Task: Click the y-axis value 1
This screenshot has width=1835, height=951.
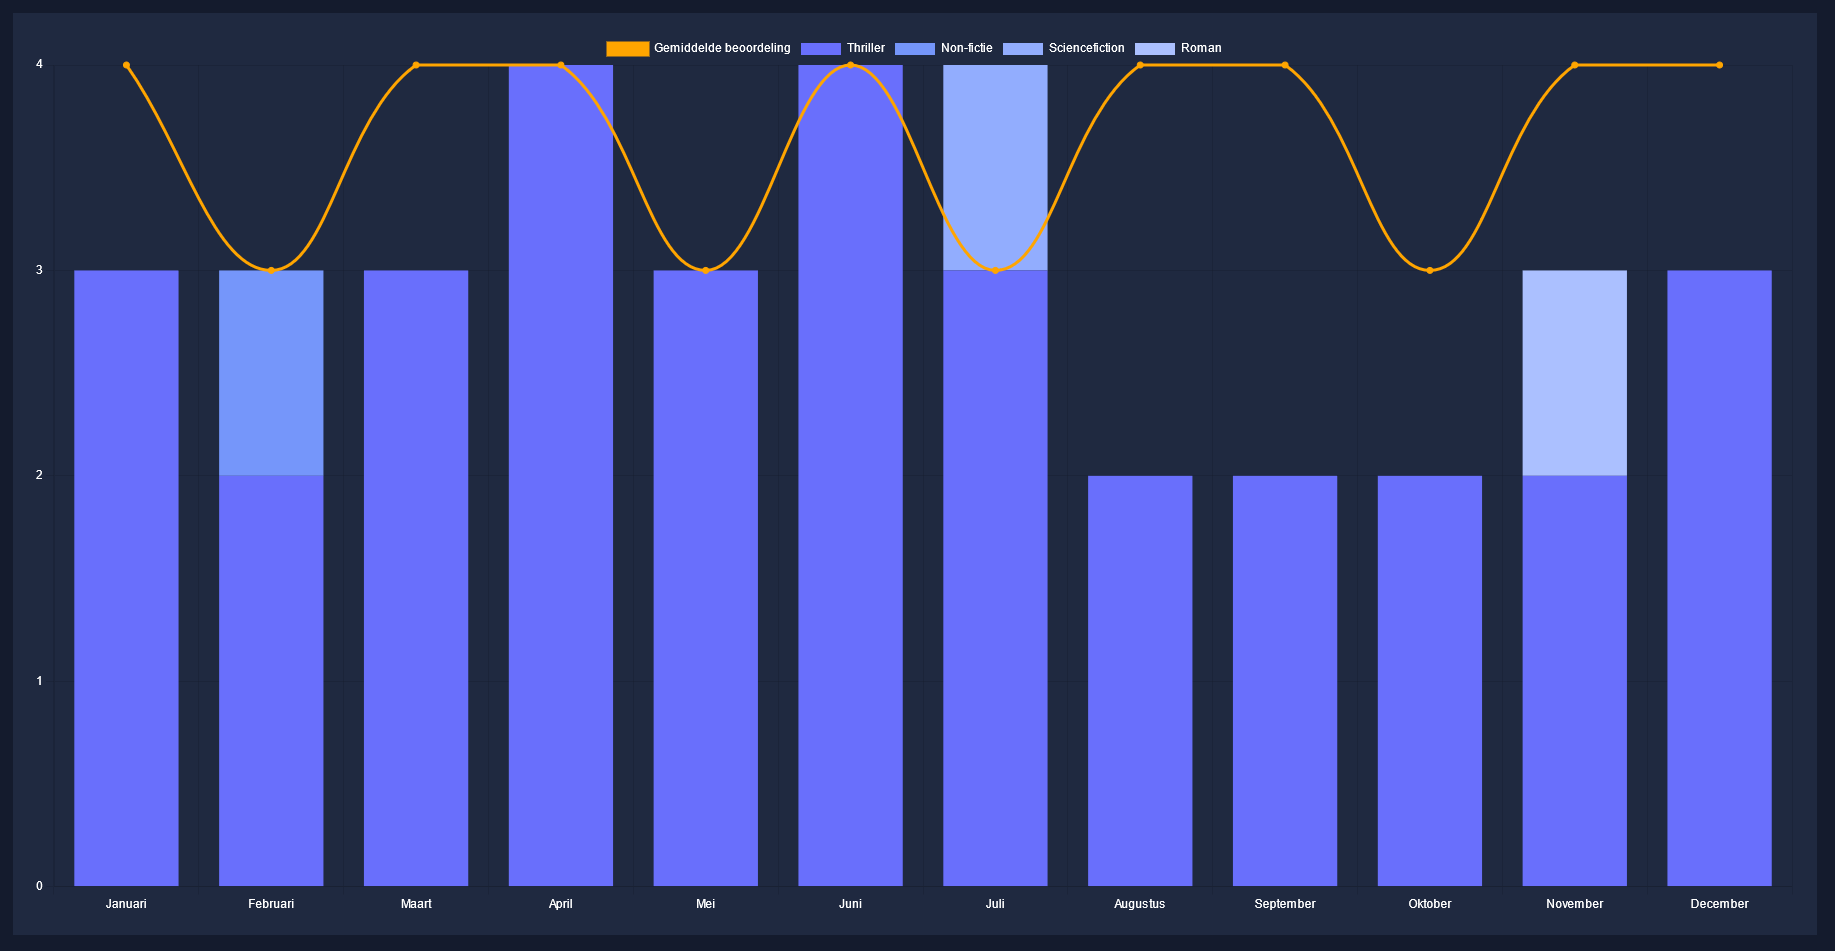Action: tap(40, 681)
